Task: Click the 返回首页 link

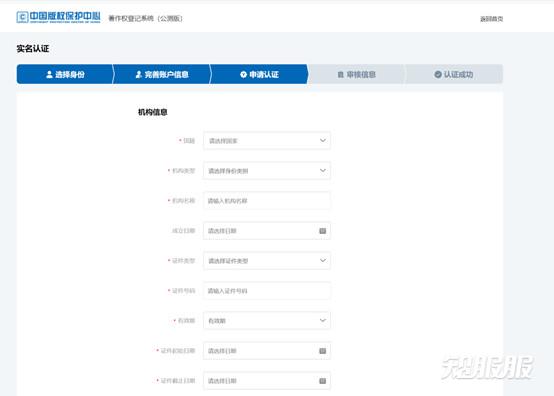Action: coord(491,19)
